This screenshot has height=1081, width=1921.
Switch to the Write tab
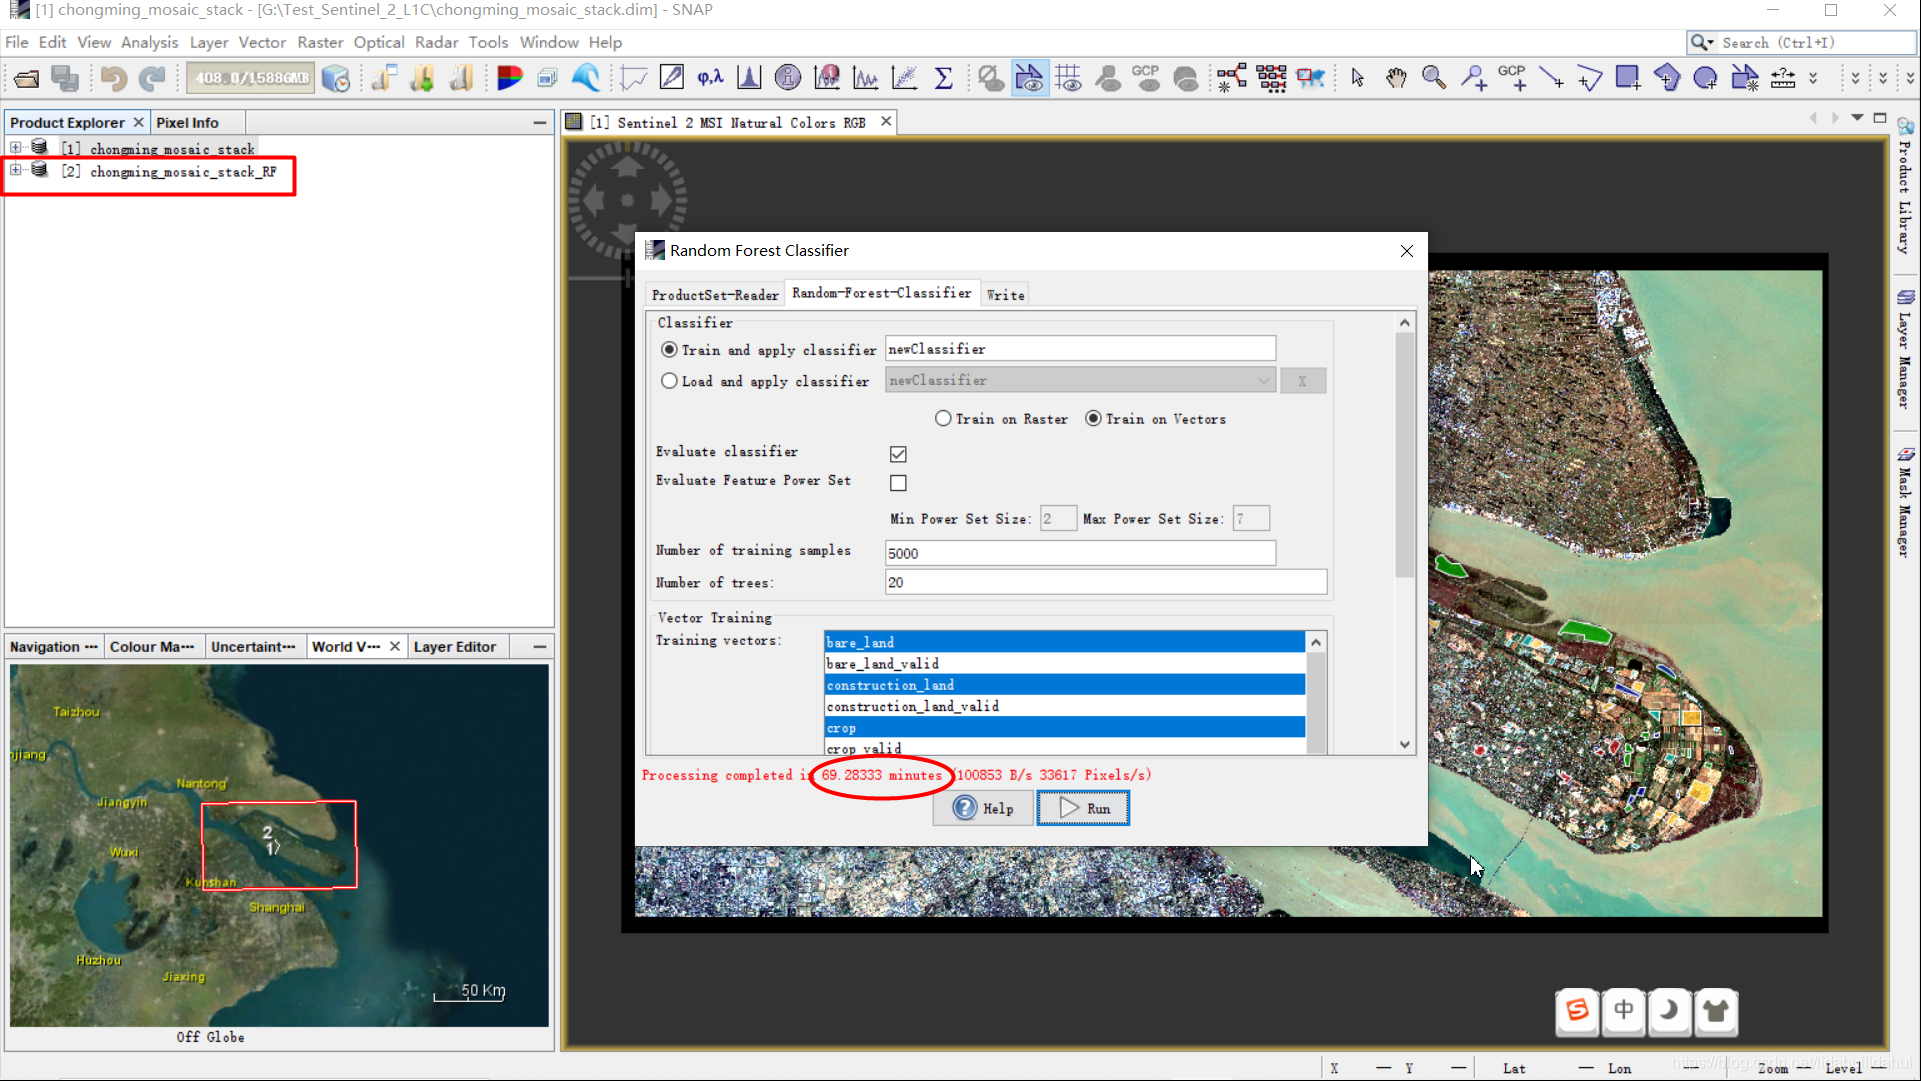[1007, 293]
